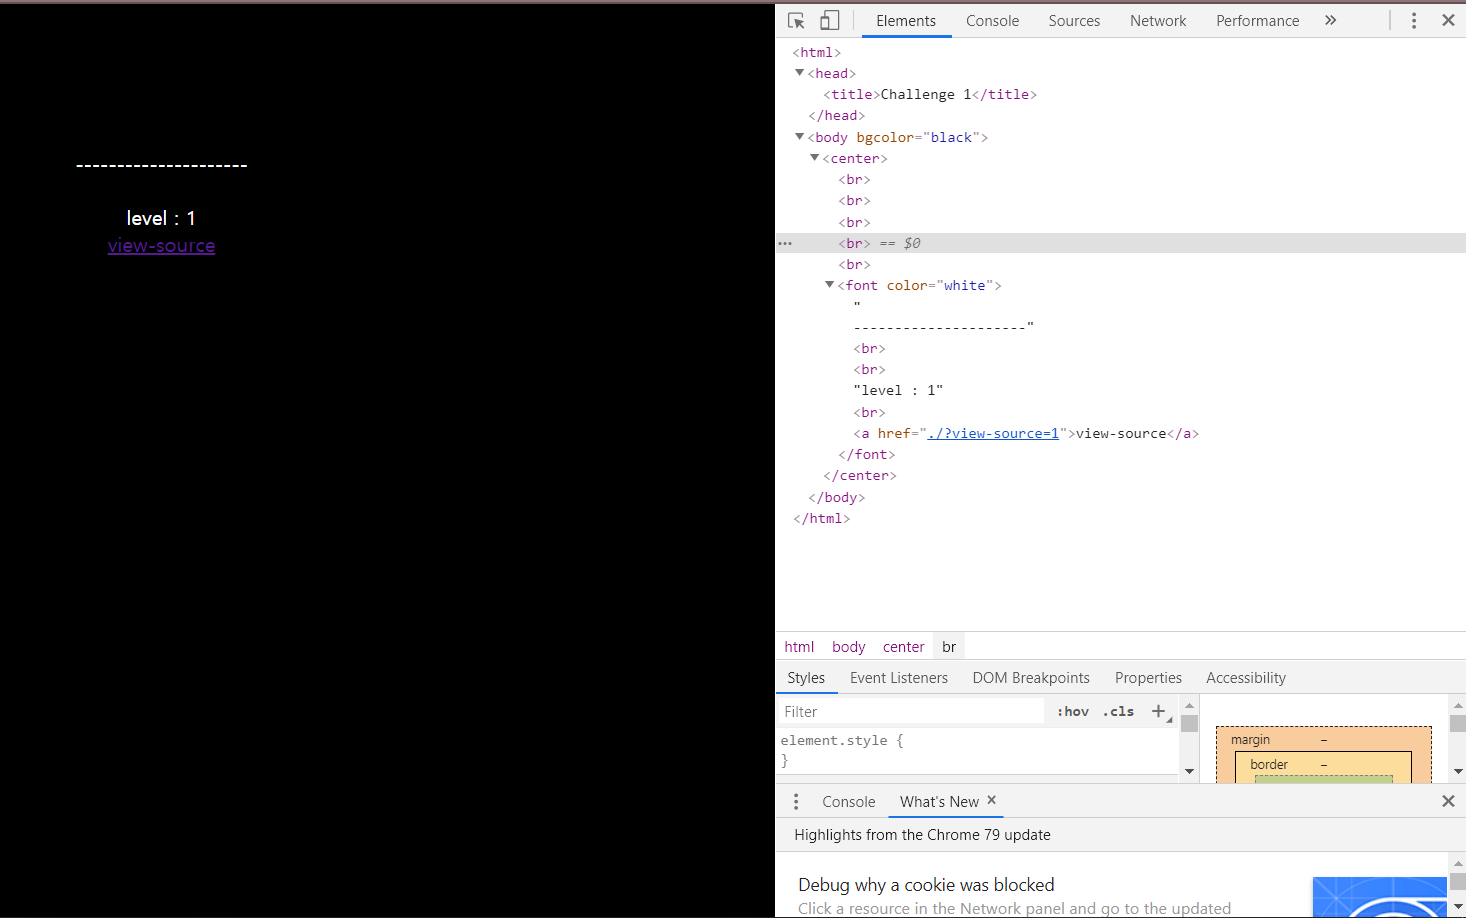Collapse the head element node
Viewport: 1466px width, 918px height.
(799, 73)
